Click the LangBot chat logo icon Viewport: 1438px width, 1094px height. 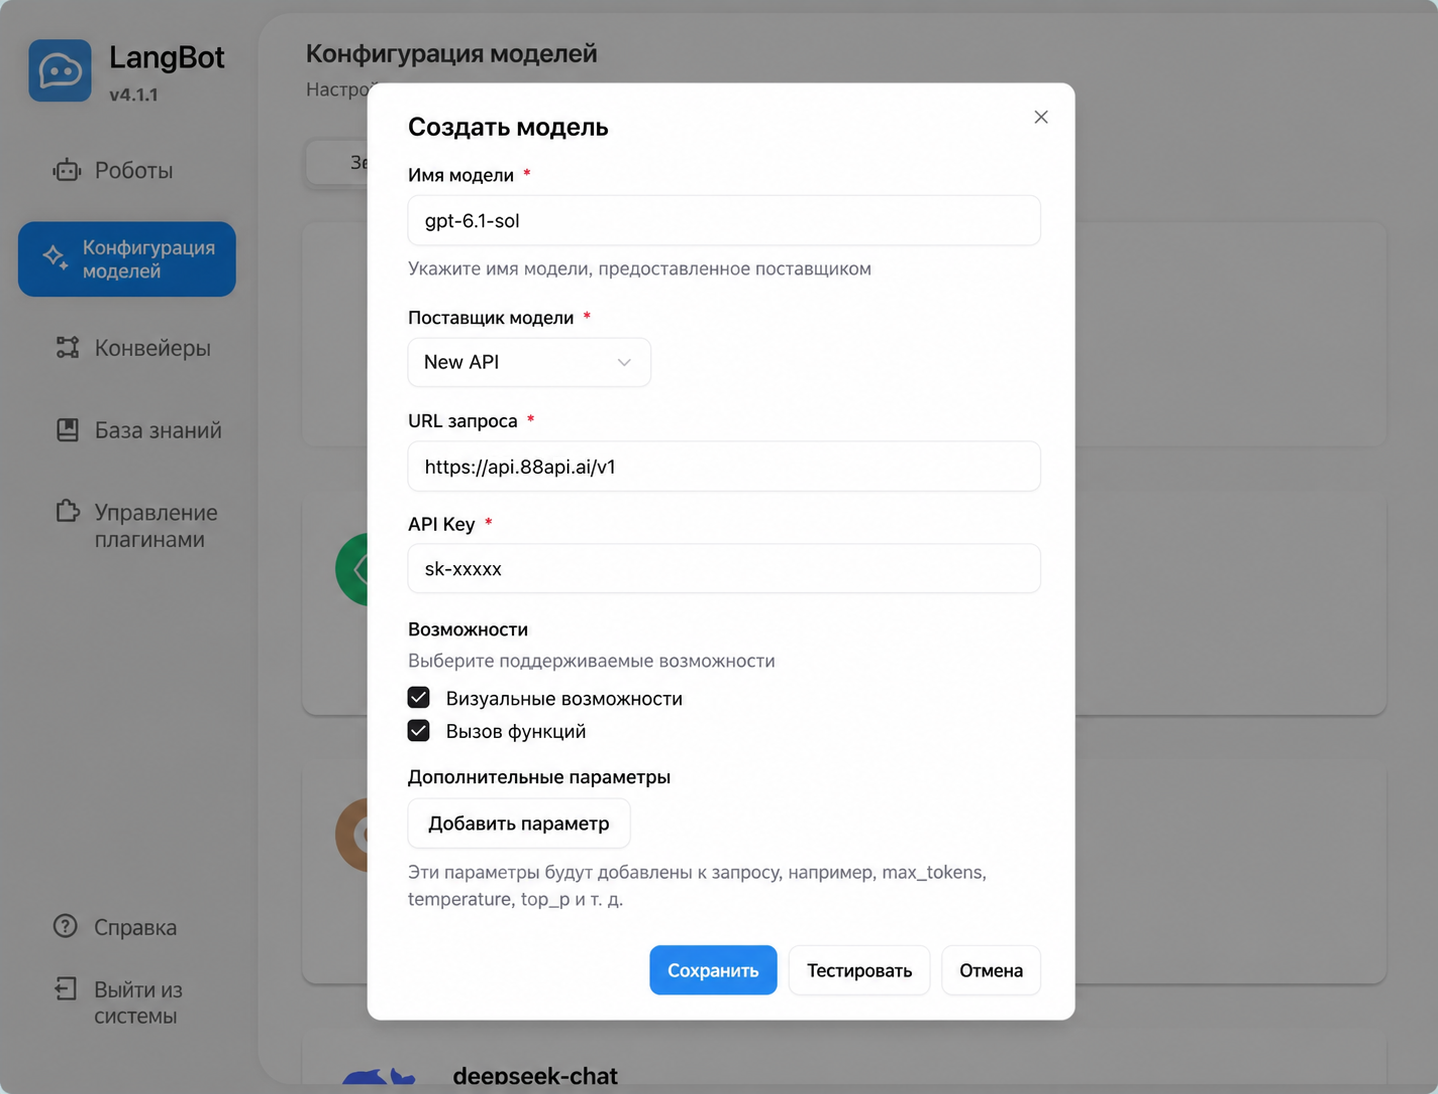point(60,71)
